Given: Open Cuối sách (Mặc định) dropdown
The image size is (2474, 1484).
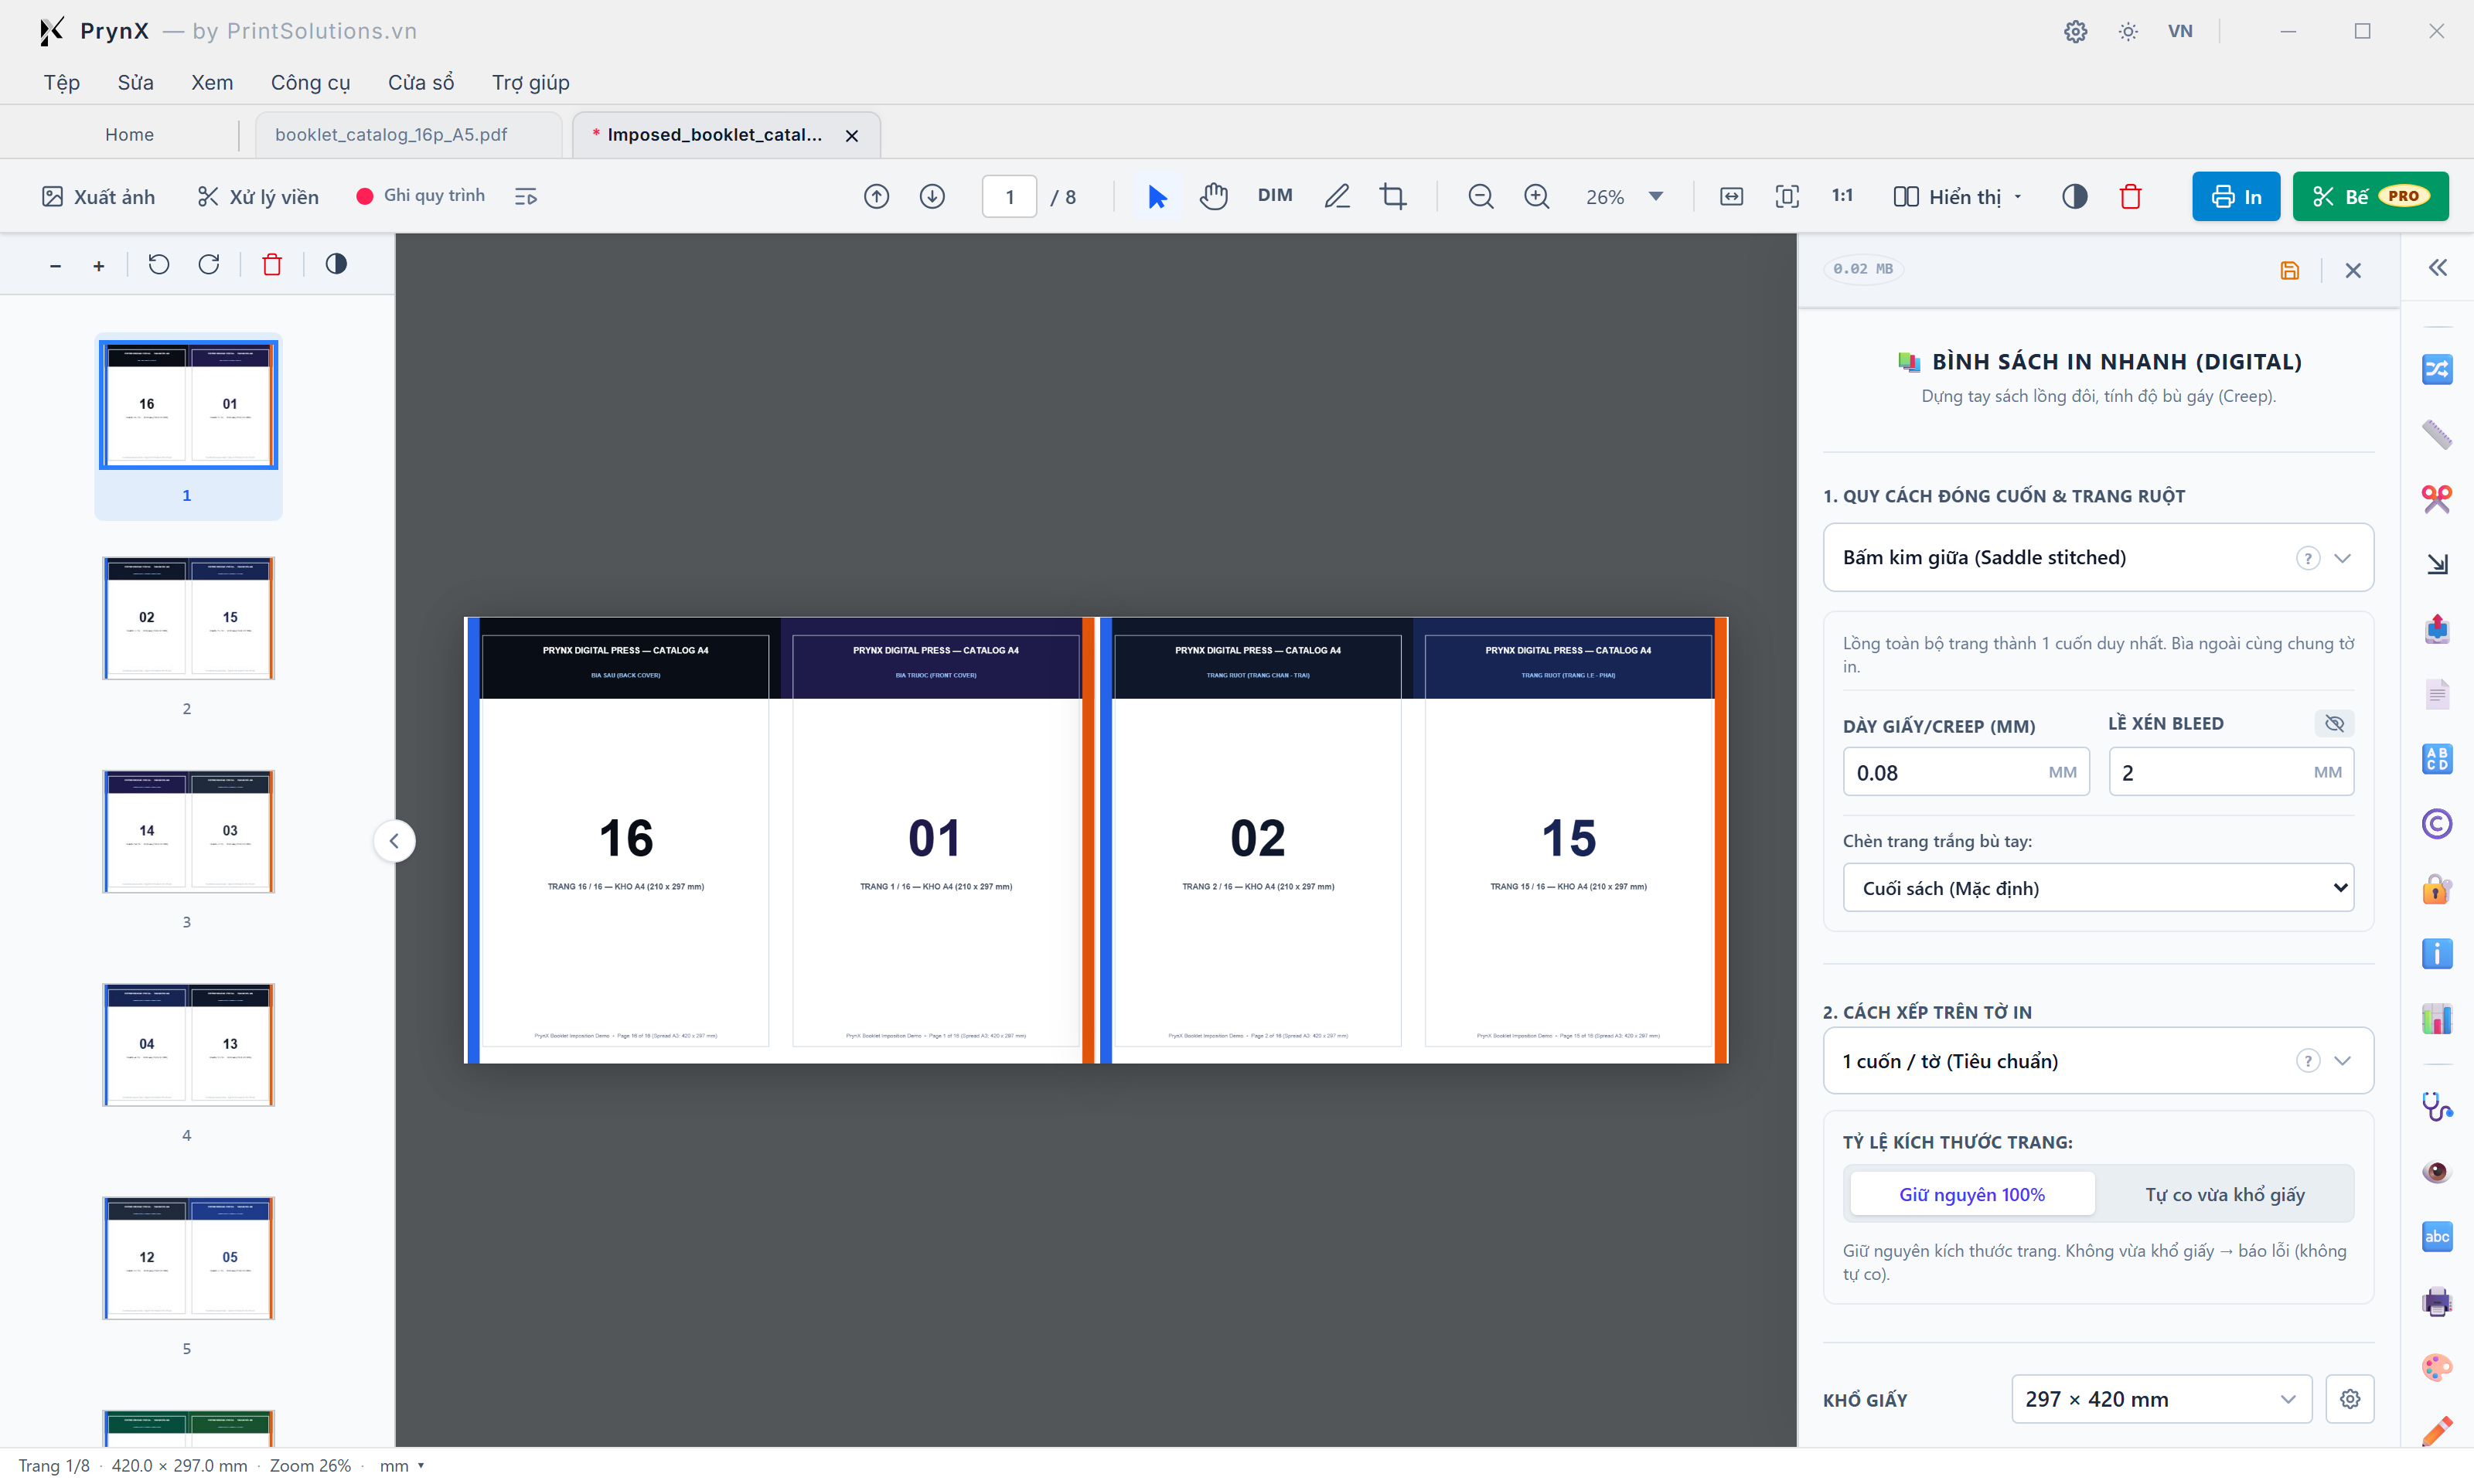Looking at the screenshot, I should click(x=2097, y=888).
